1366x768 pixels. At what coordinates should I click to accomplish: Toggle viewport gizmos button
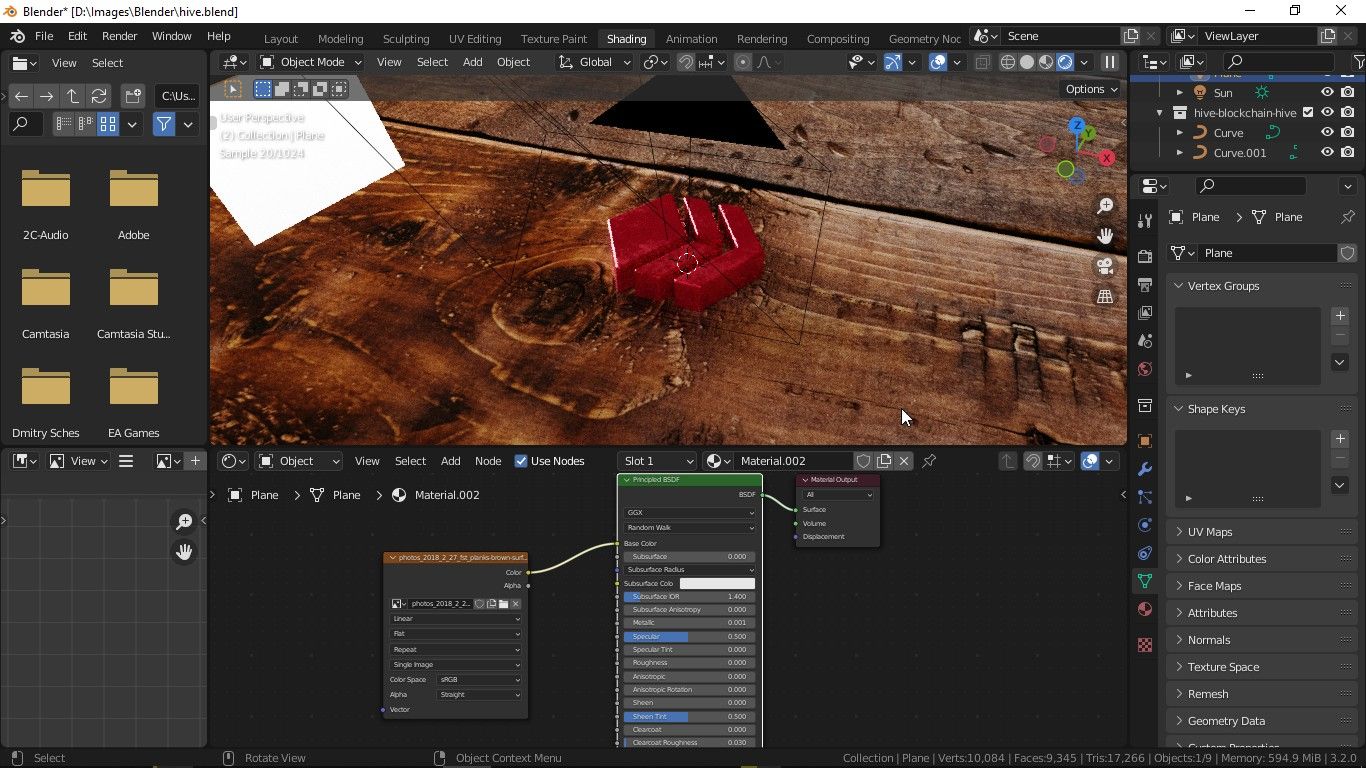click(x=892, y=62)
